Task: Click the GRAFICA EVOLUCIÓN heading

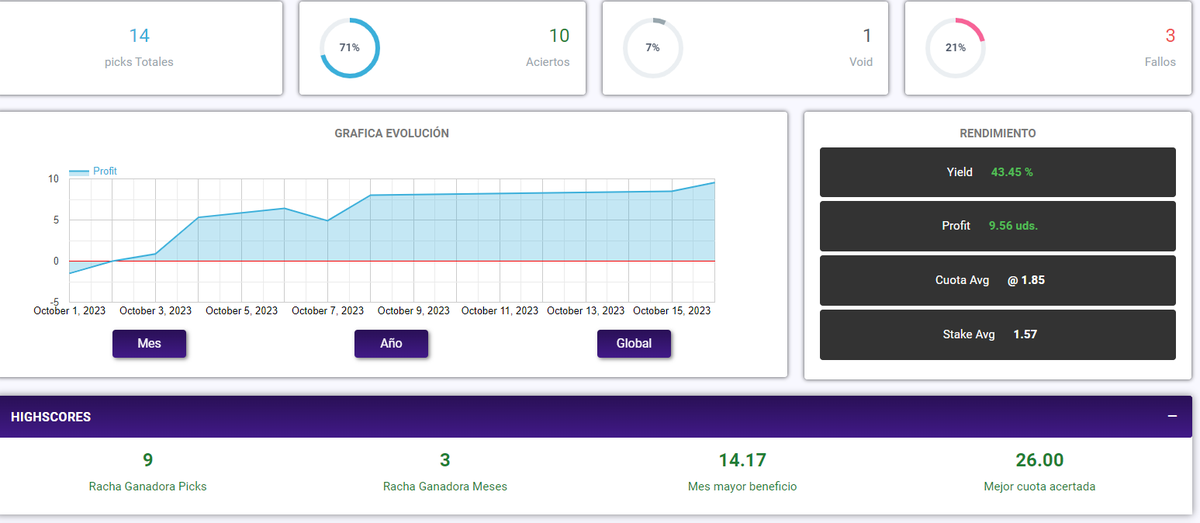Action: pos(392,133)
